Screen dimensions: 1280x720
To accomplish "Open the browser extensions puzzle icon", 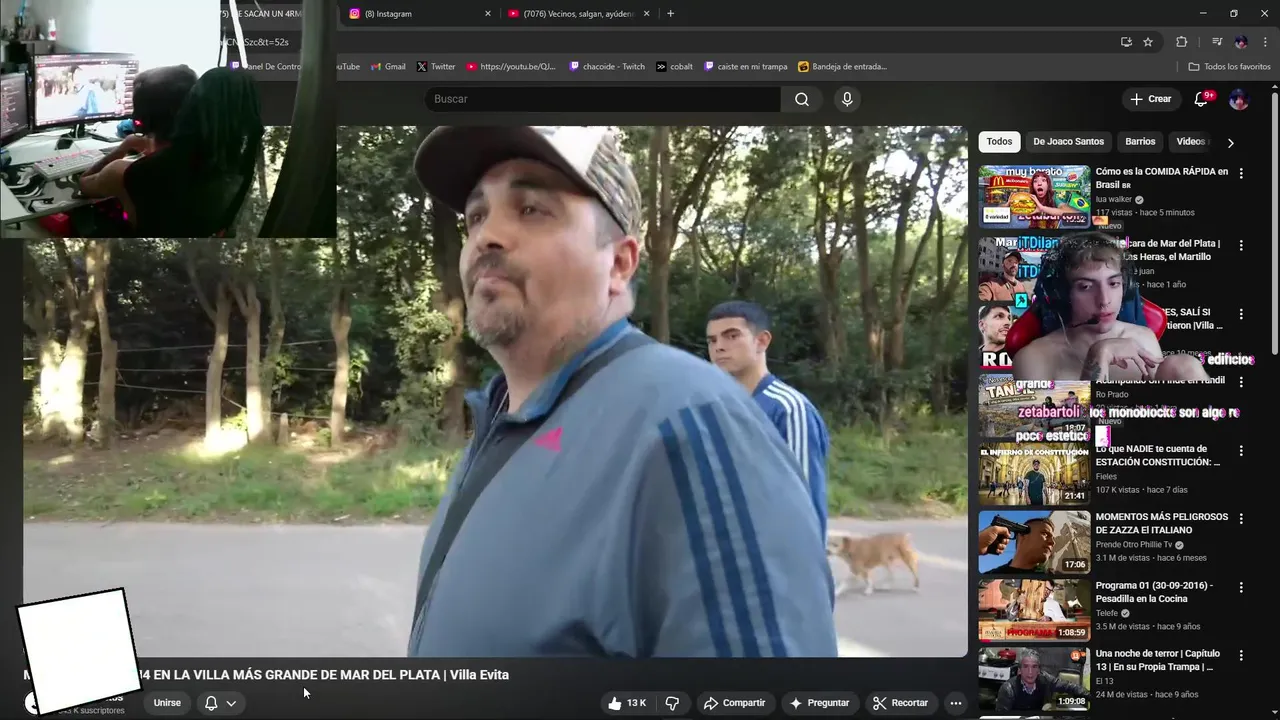I will 1181,42.
